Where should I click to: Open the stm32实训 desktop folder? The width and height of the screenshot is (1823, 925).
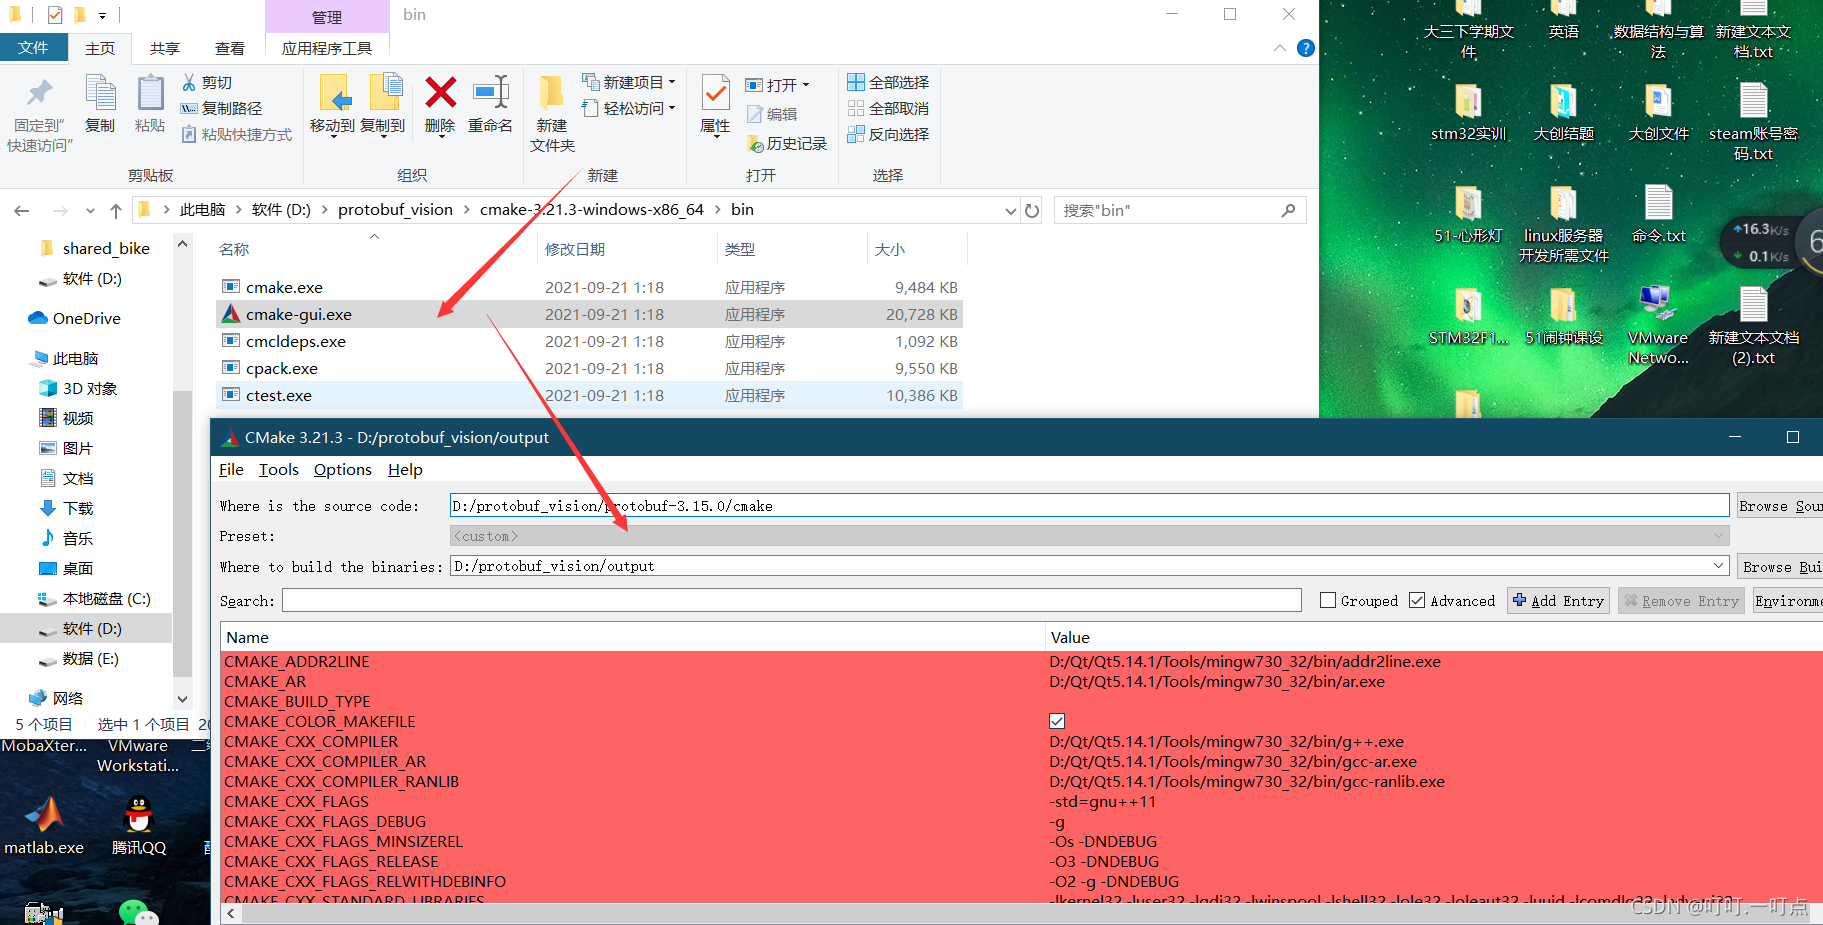[1467, 112]
